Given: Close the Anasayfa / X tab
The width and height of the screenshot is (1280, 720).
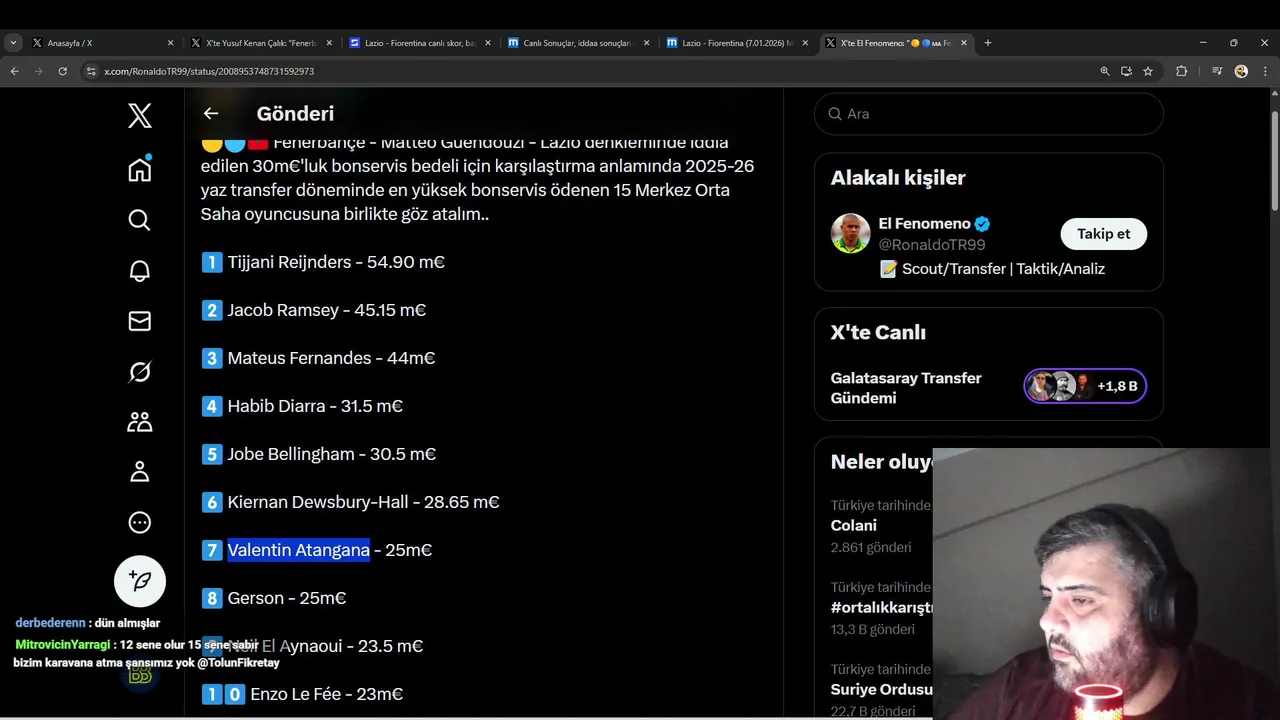Looking at the screenshot, I should [x=170, y=43].
